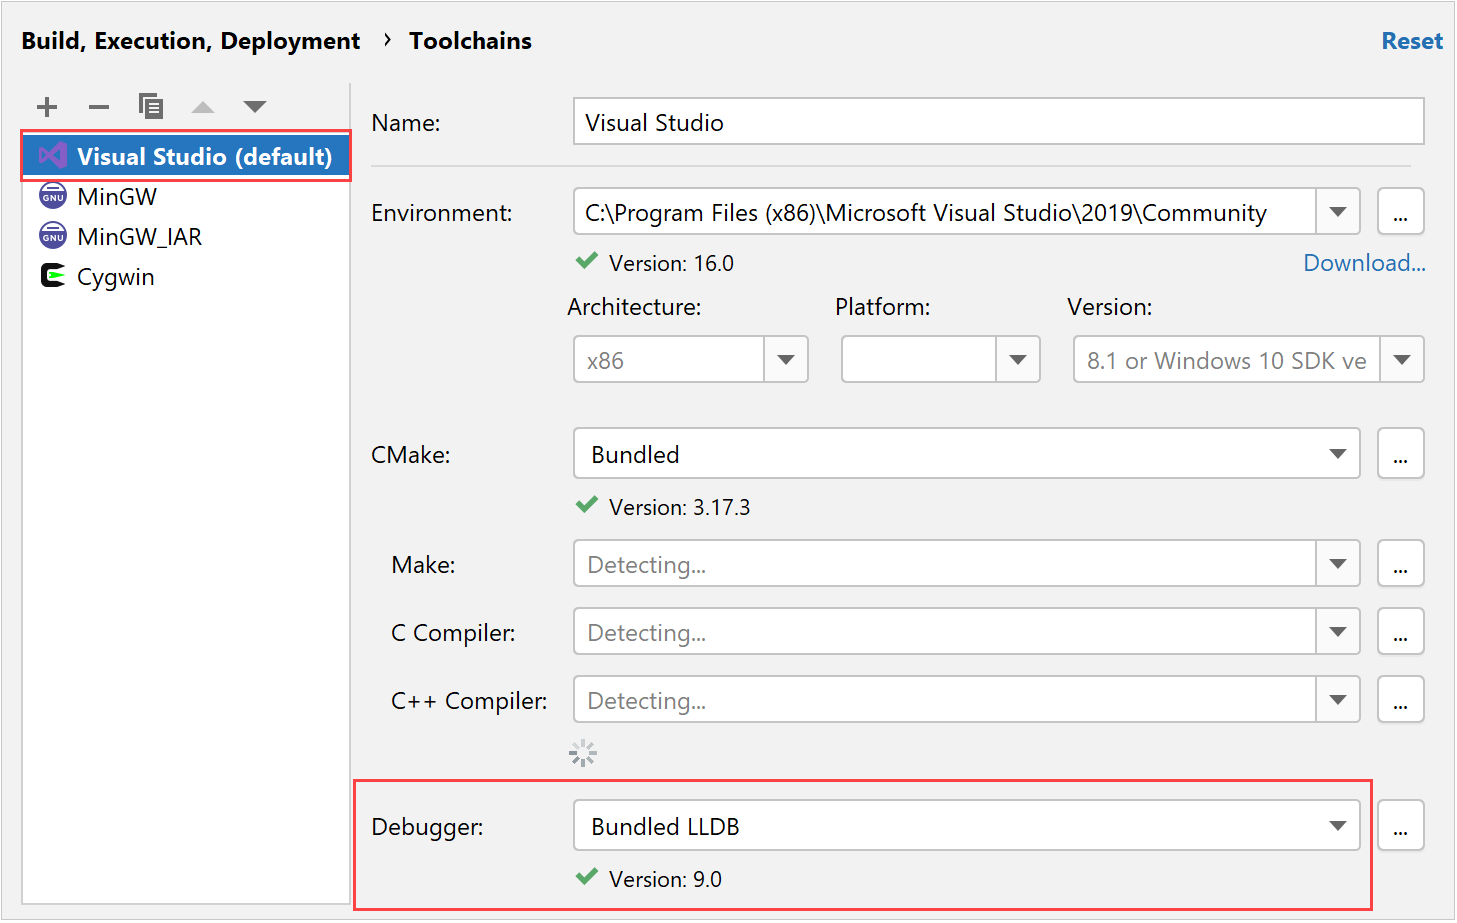Click the C++ Compiler Detecting... field
Screen dimensions: 1457x923
[x=944, y=700]
